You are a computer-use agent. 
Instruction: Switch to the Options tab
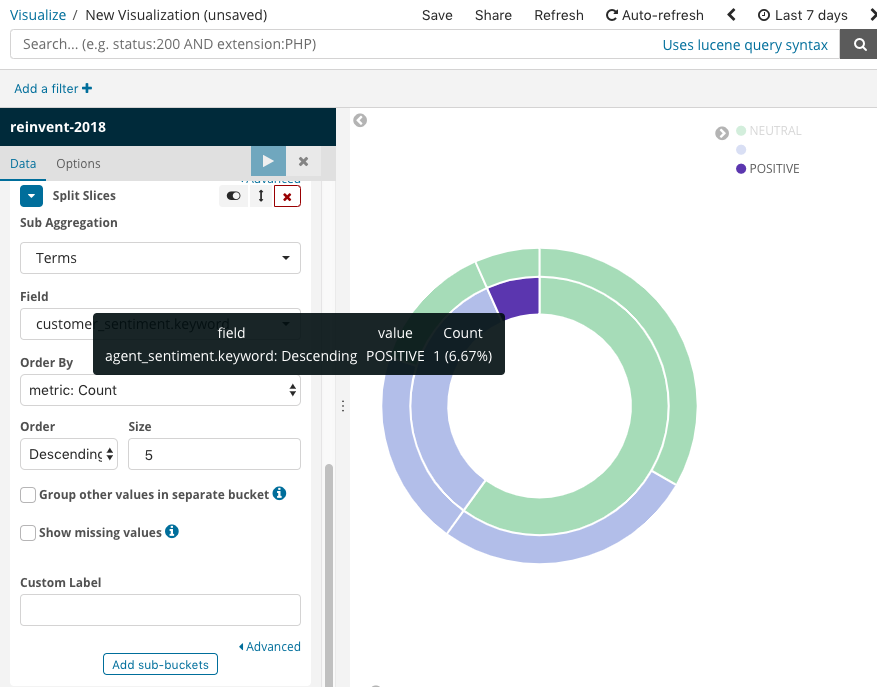tap(78, 163)
